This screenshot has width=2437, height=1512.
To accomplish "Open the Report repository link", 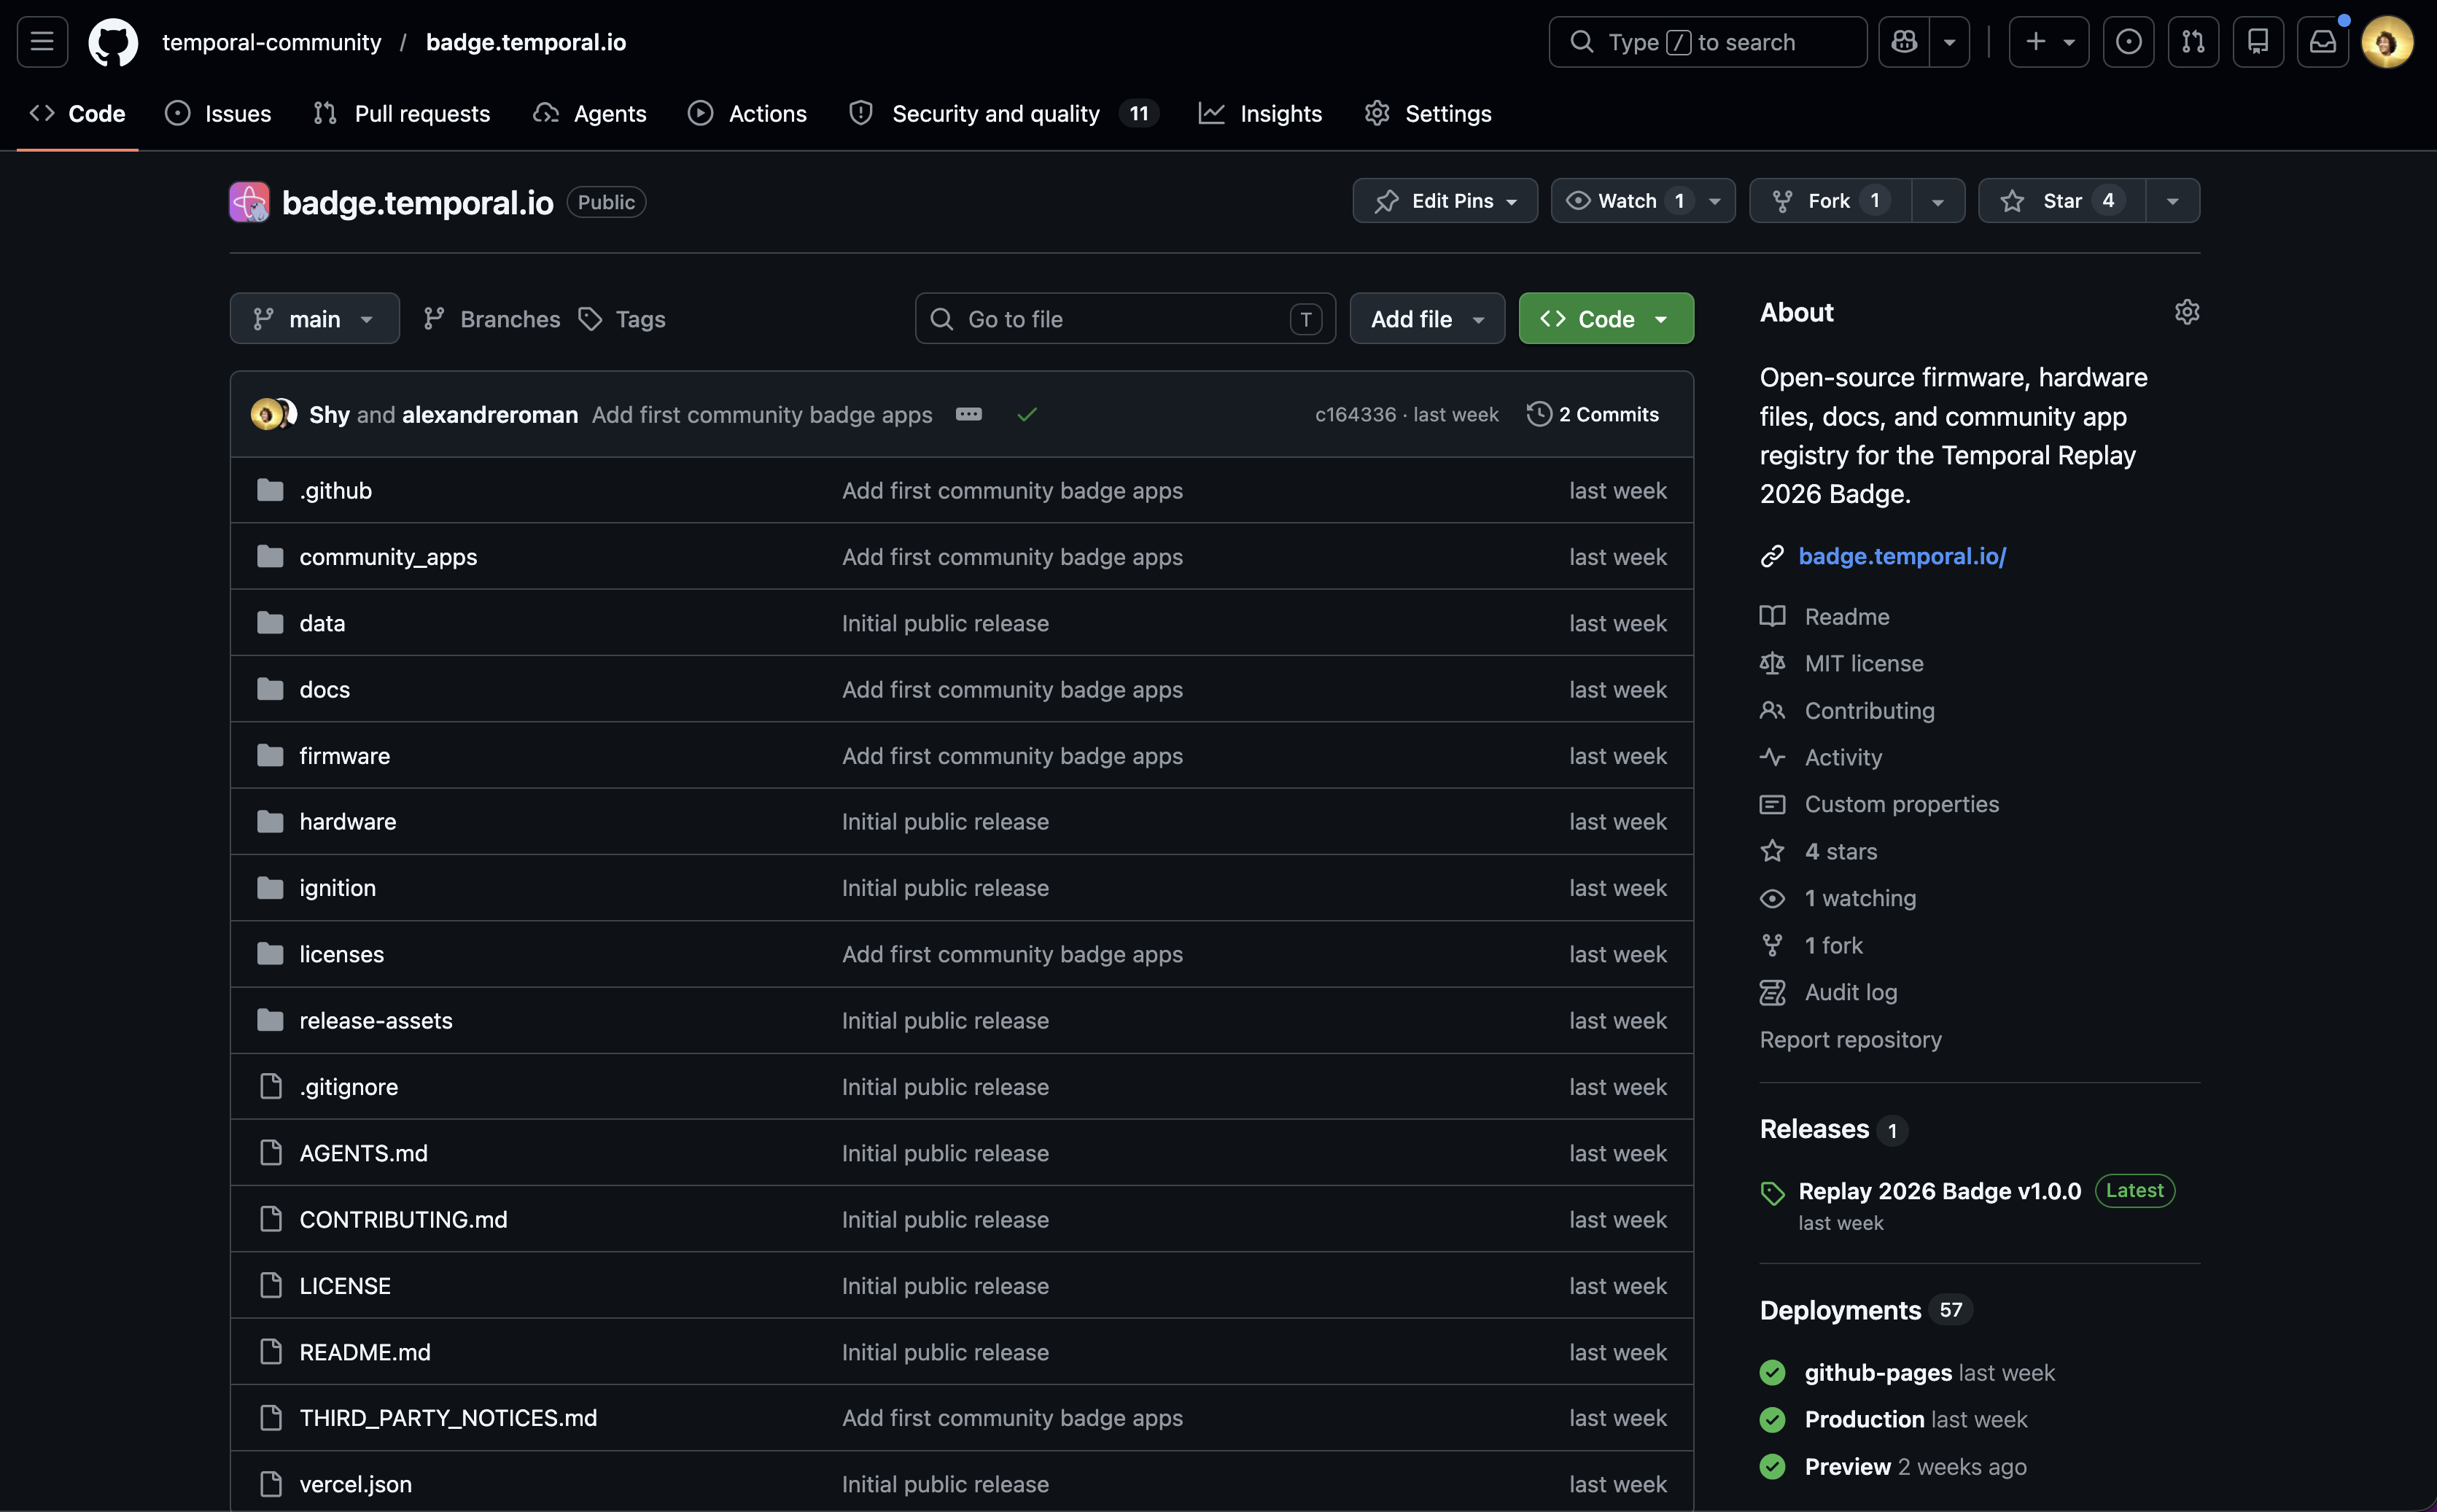I will pyautogui.click(x=1850, y=1040).
